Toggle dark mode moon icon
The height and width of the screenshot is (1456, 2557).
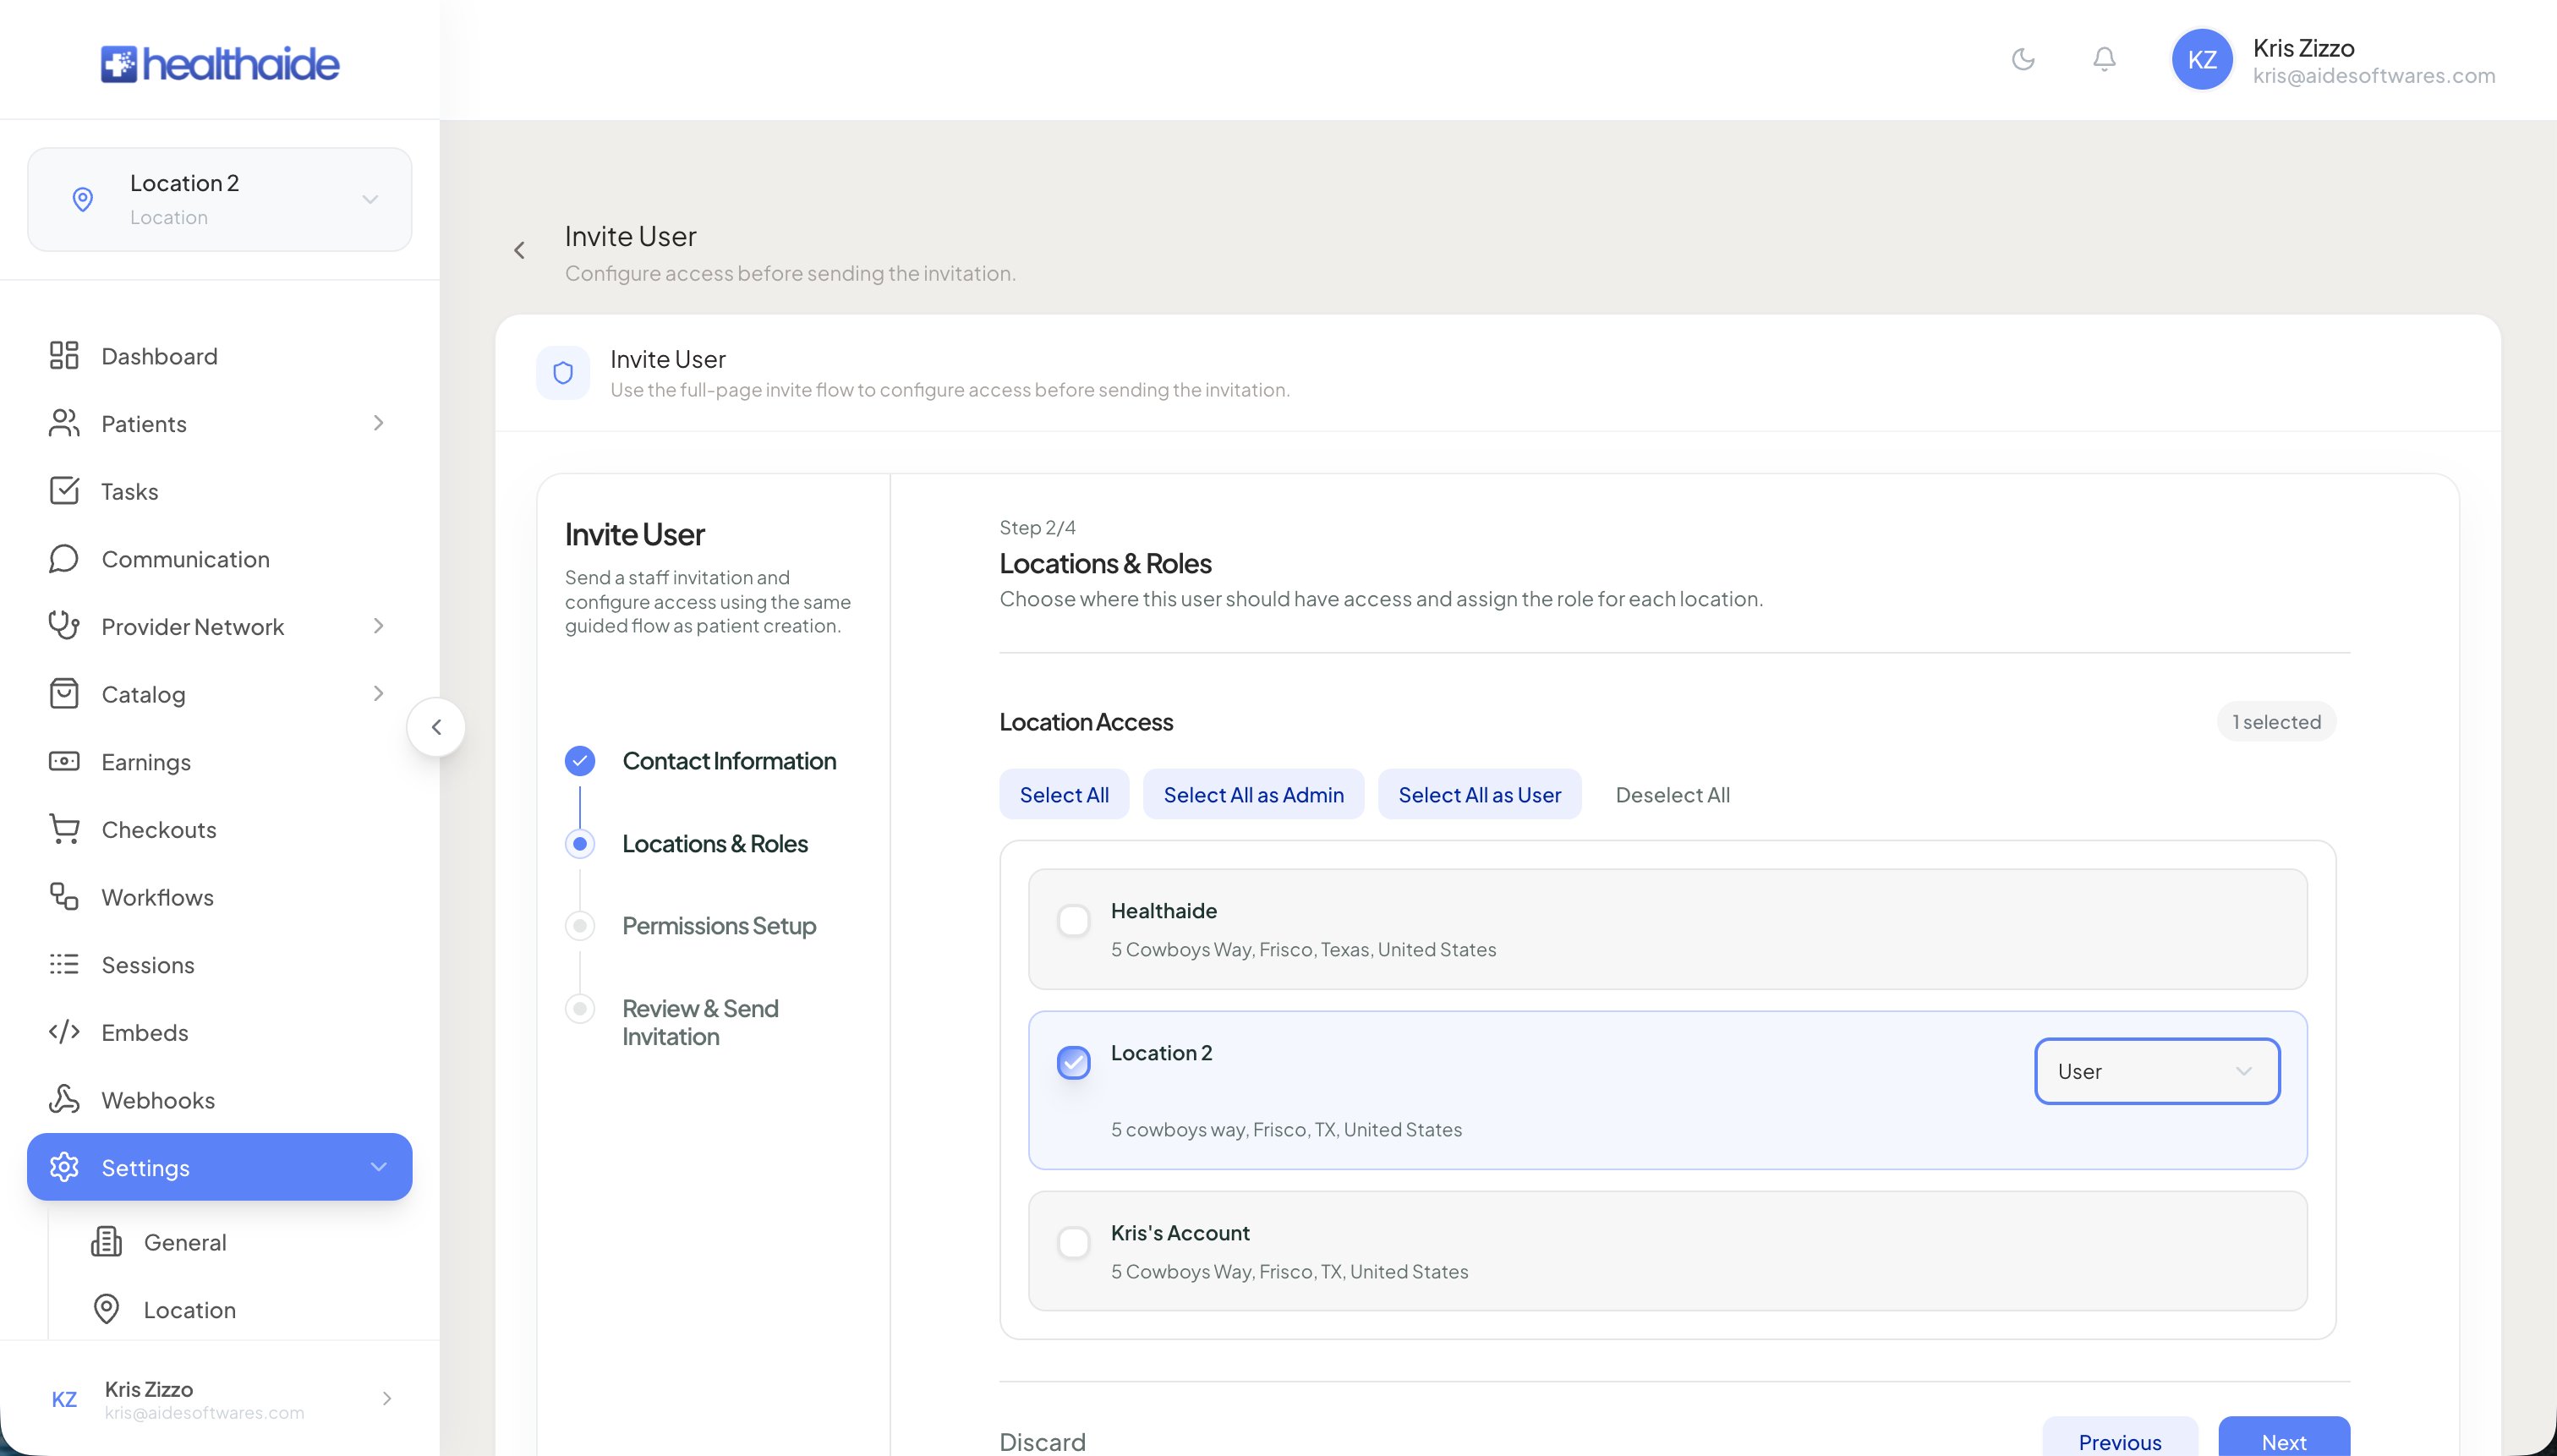point(2023,59)
